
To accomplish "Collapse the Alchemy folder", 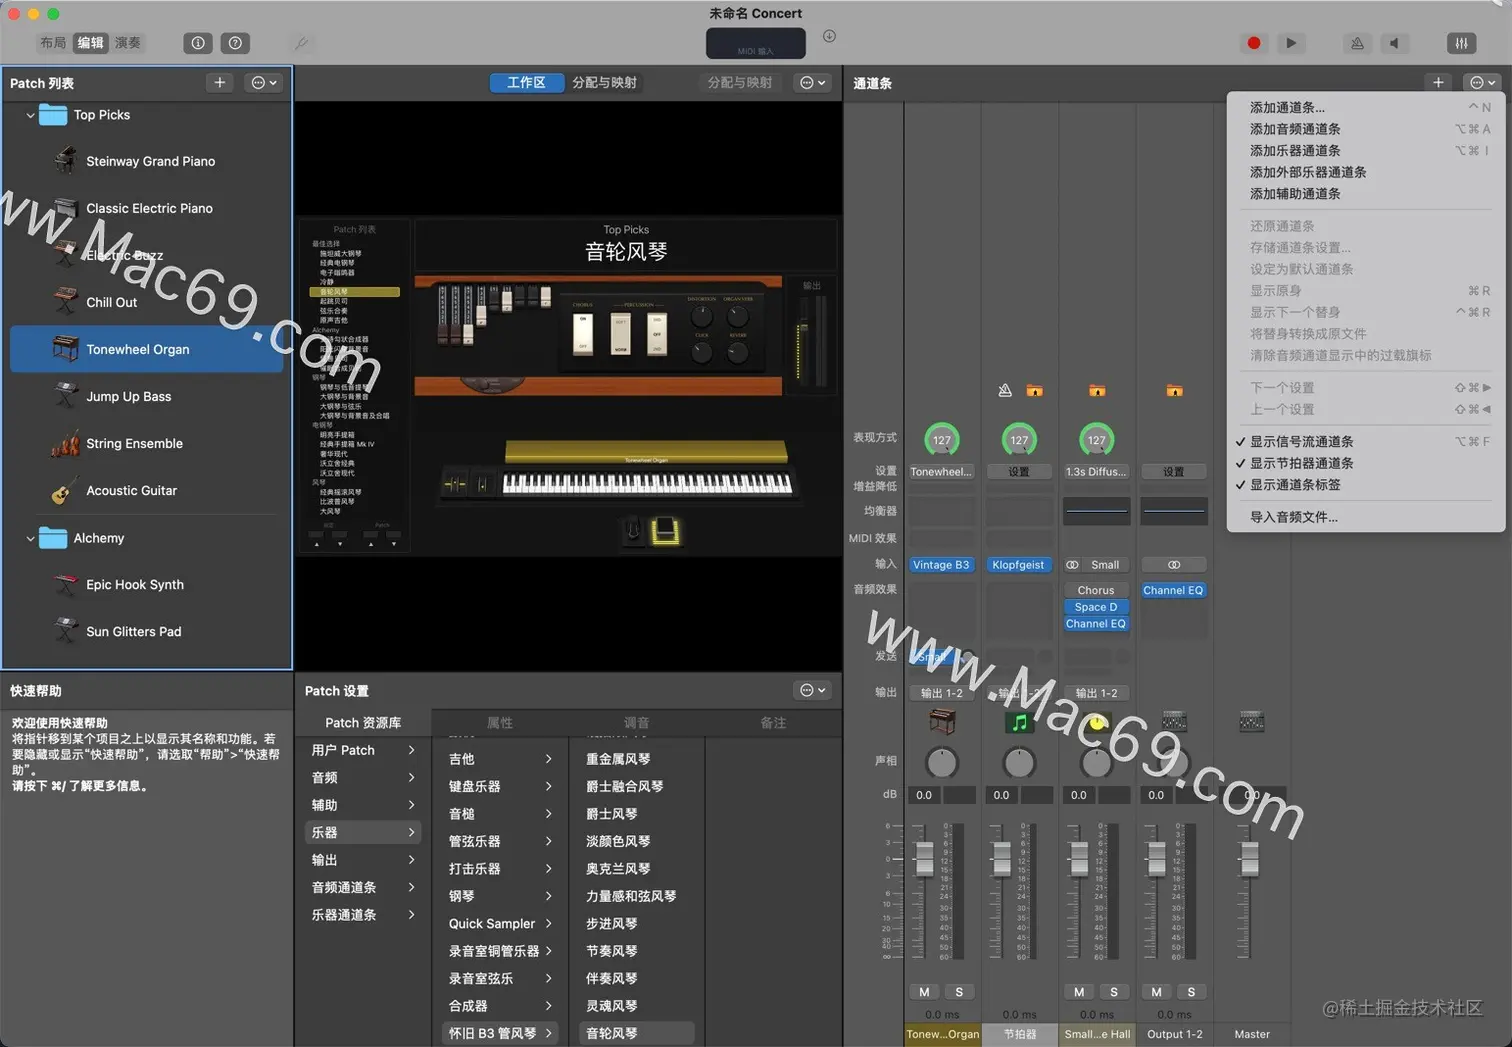I will click(30, 538).
